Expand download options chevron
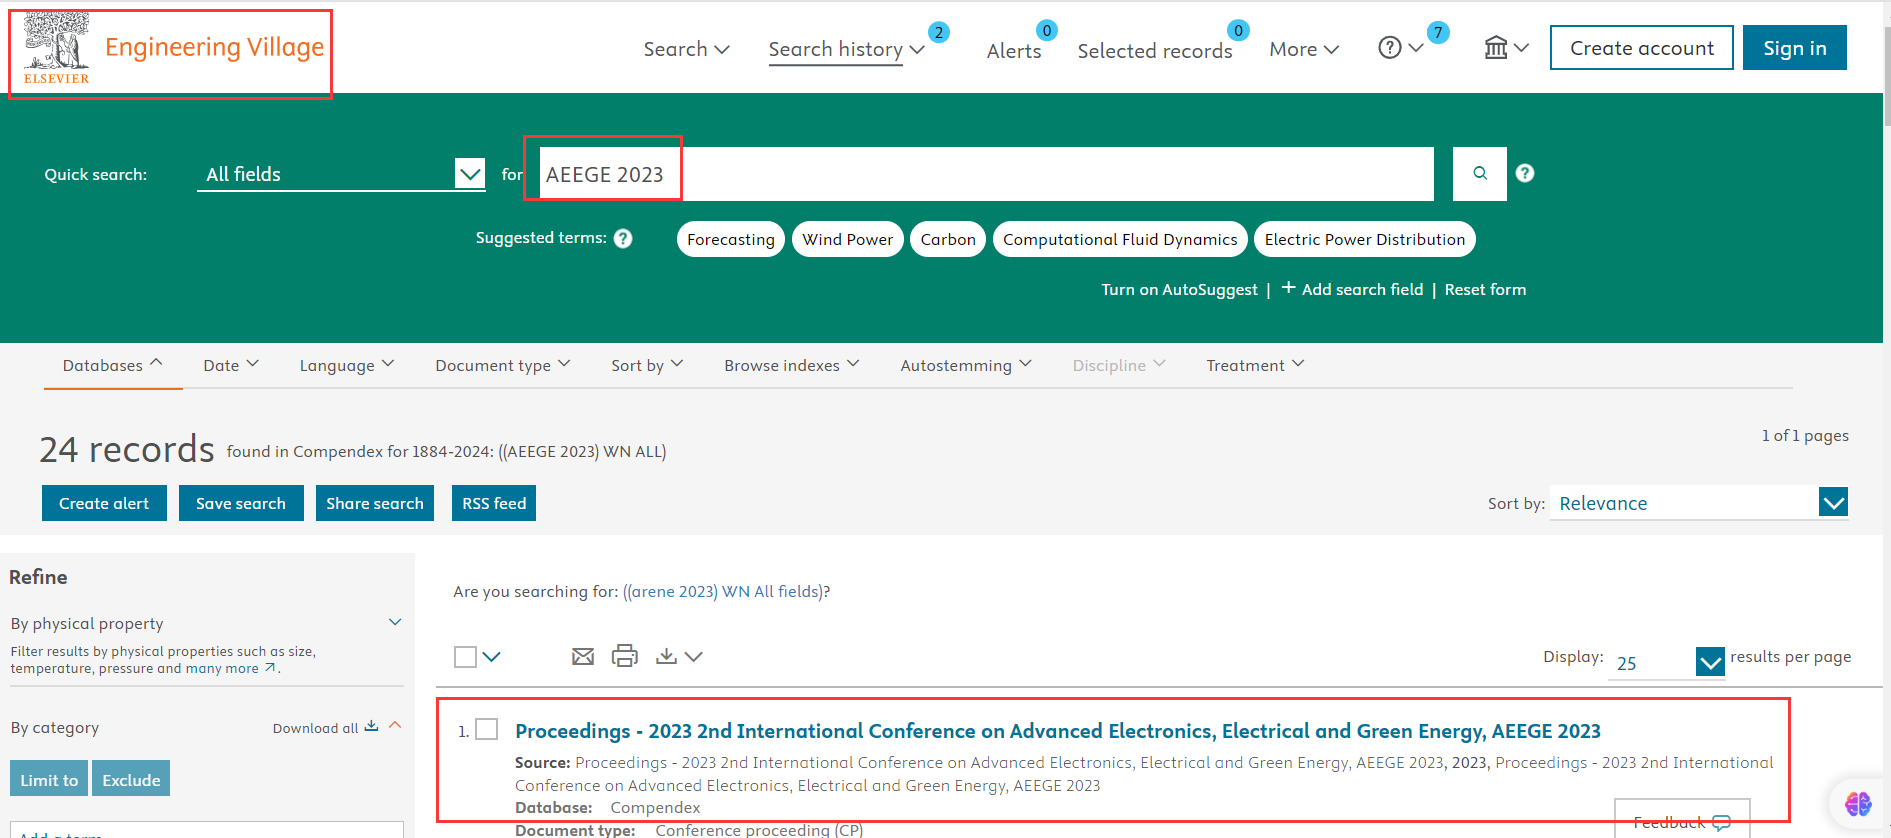Viewport: 1891px width, 838px height. click(x=694, y=657)
